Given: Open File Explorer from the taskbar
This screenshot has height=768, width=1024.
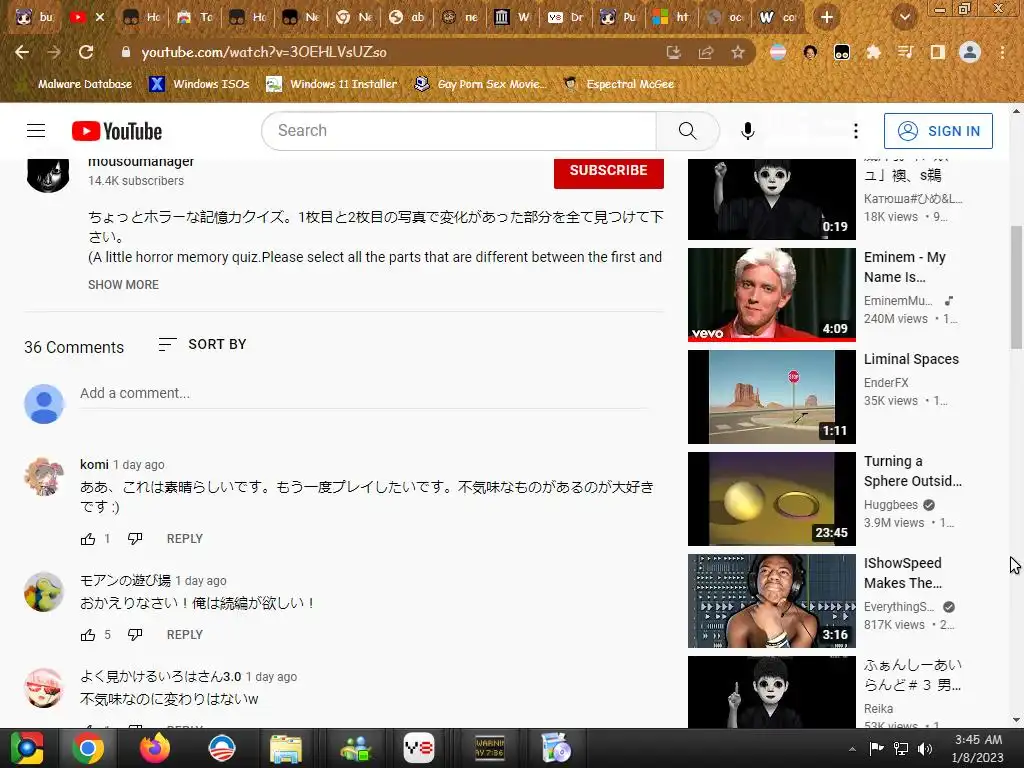Looking at the screenshot, I should pos(286,748).
